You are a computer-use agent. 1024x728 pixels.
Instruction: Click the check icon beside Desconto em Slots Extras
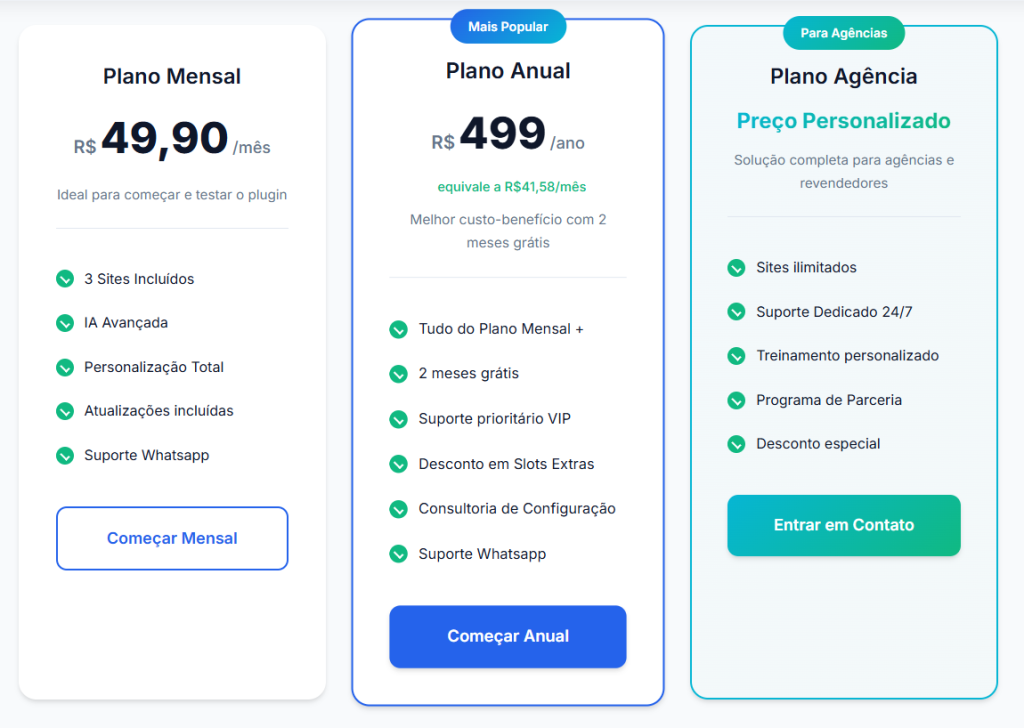click(398, 464)
